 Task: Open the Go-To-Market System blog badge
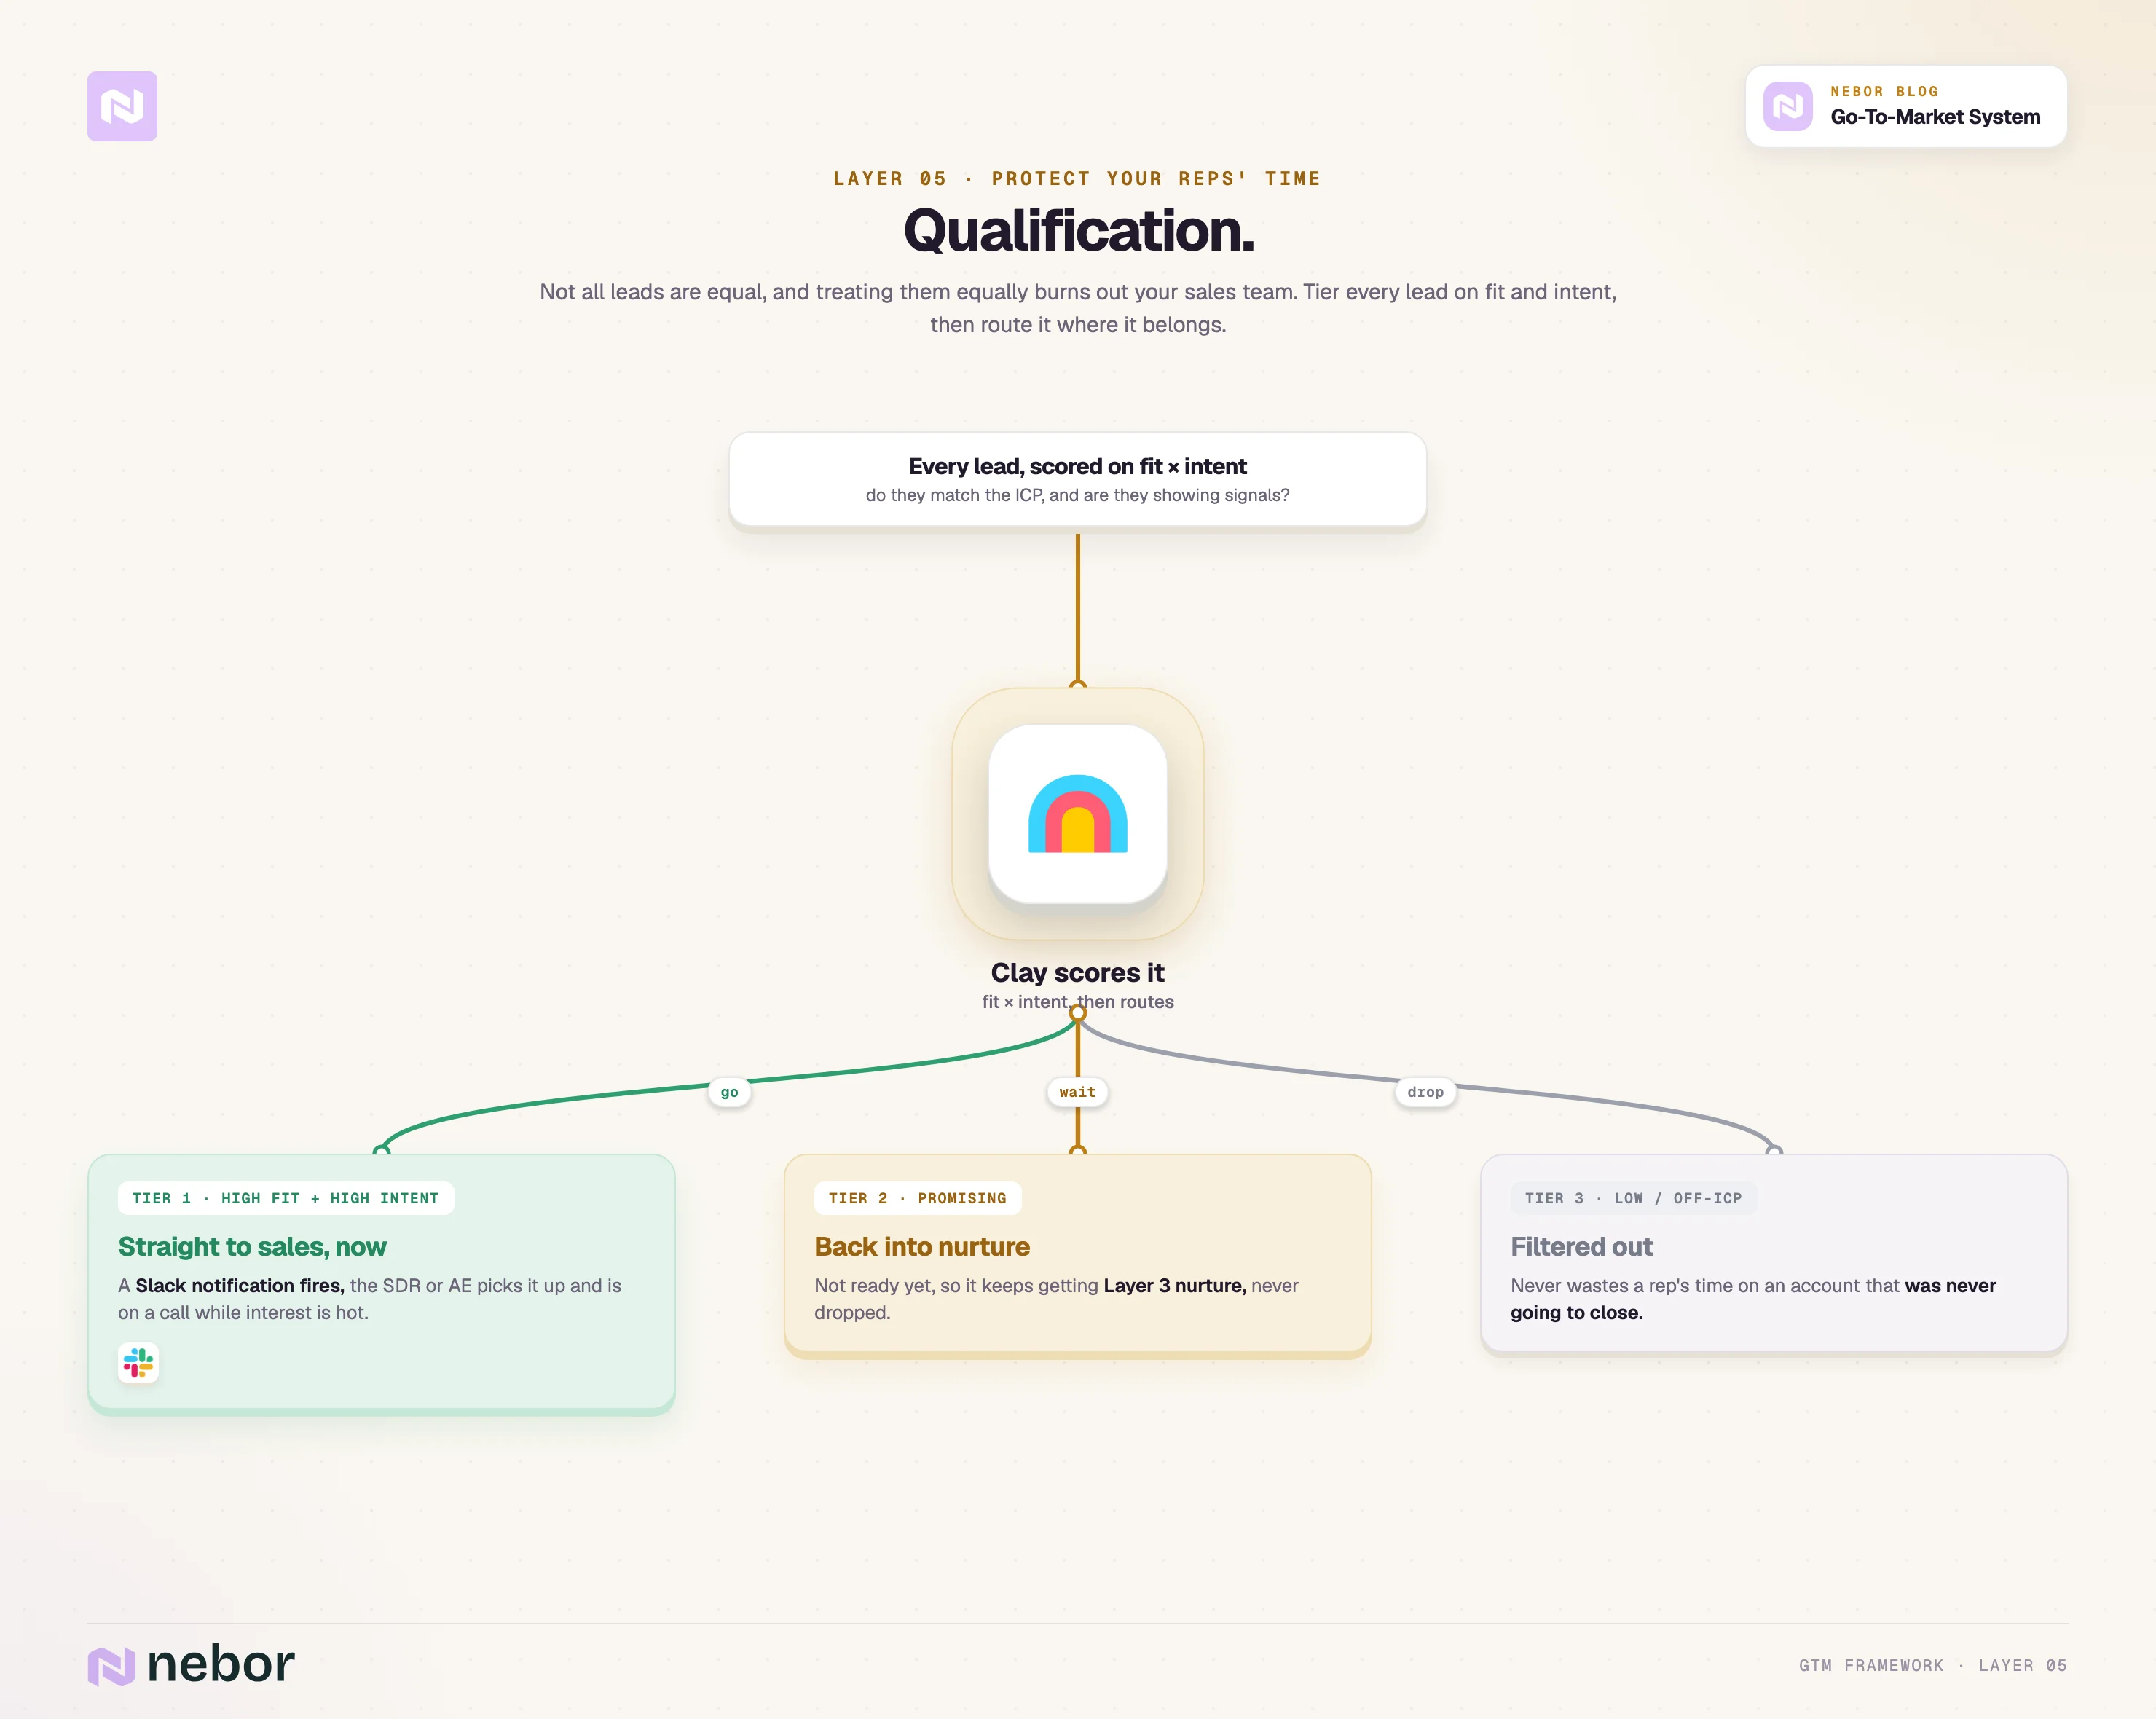[1906, 106]
